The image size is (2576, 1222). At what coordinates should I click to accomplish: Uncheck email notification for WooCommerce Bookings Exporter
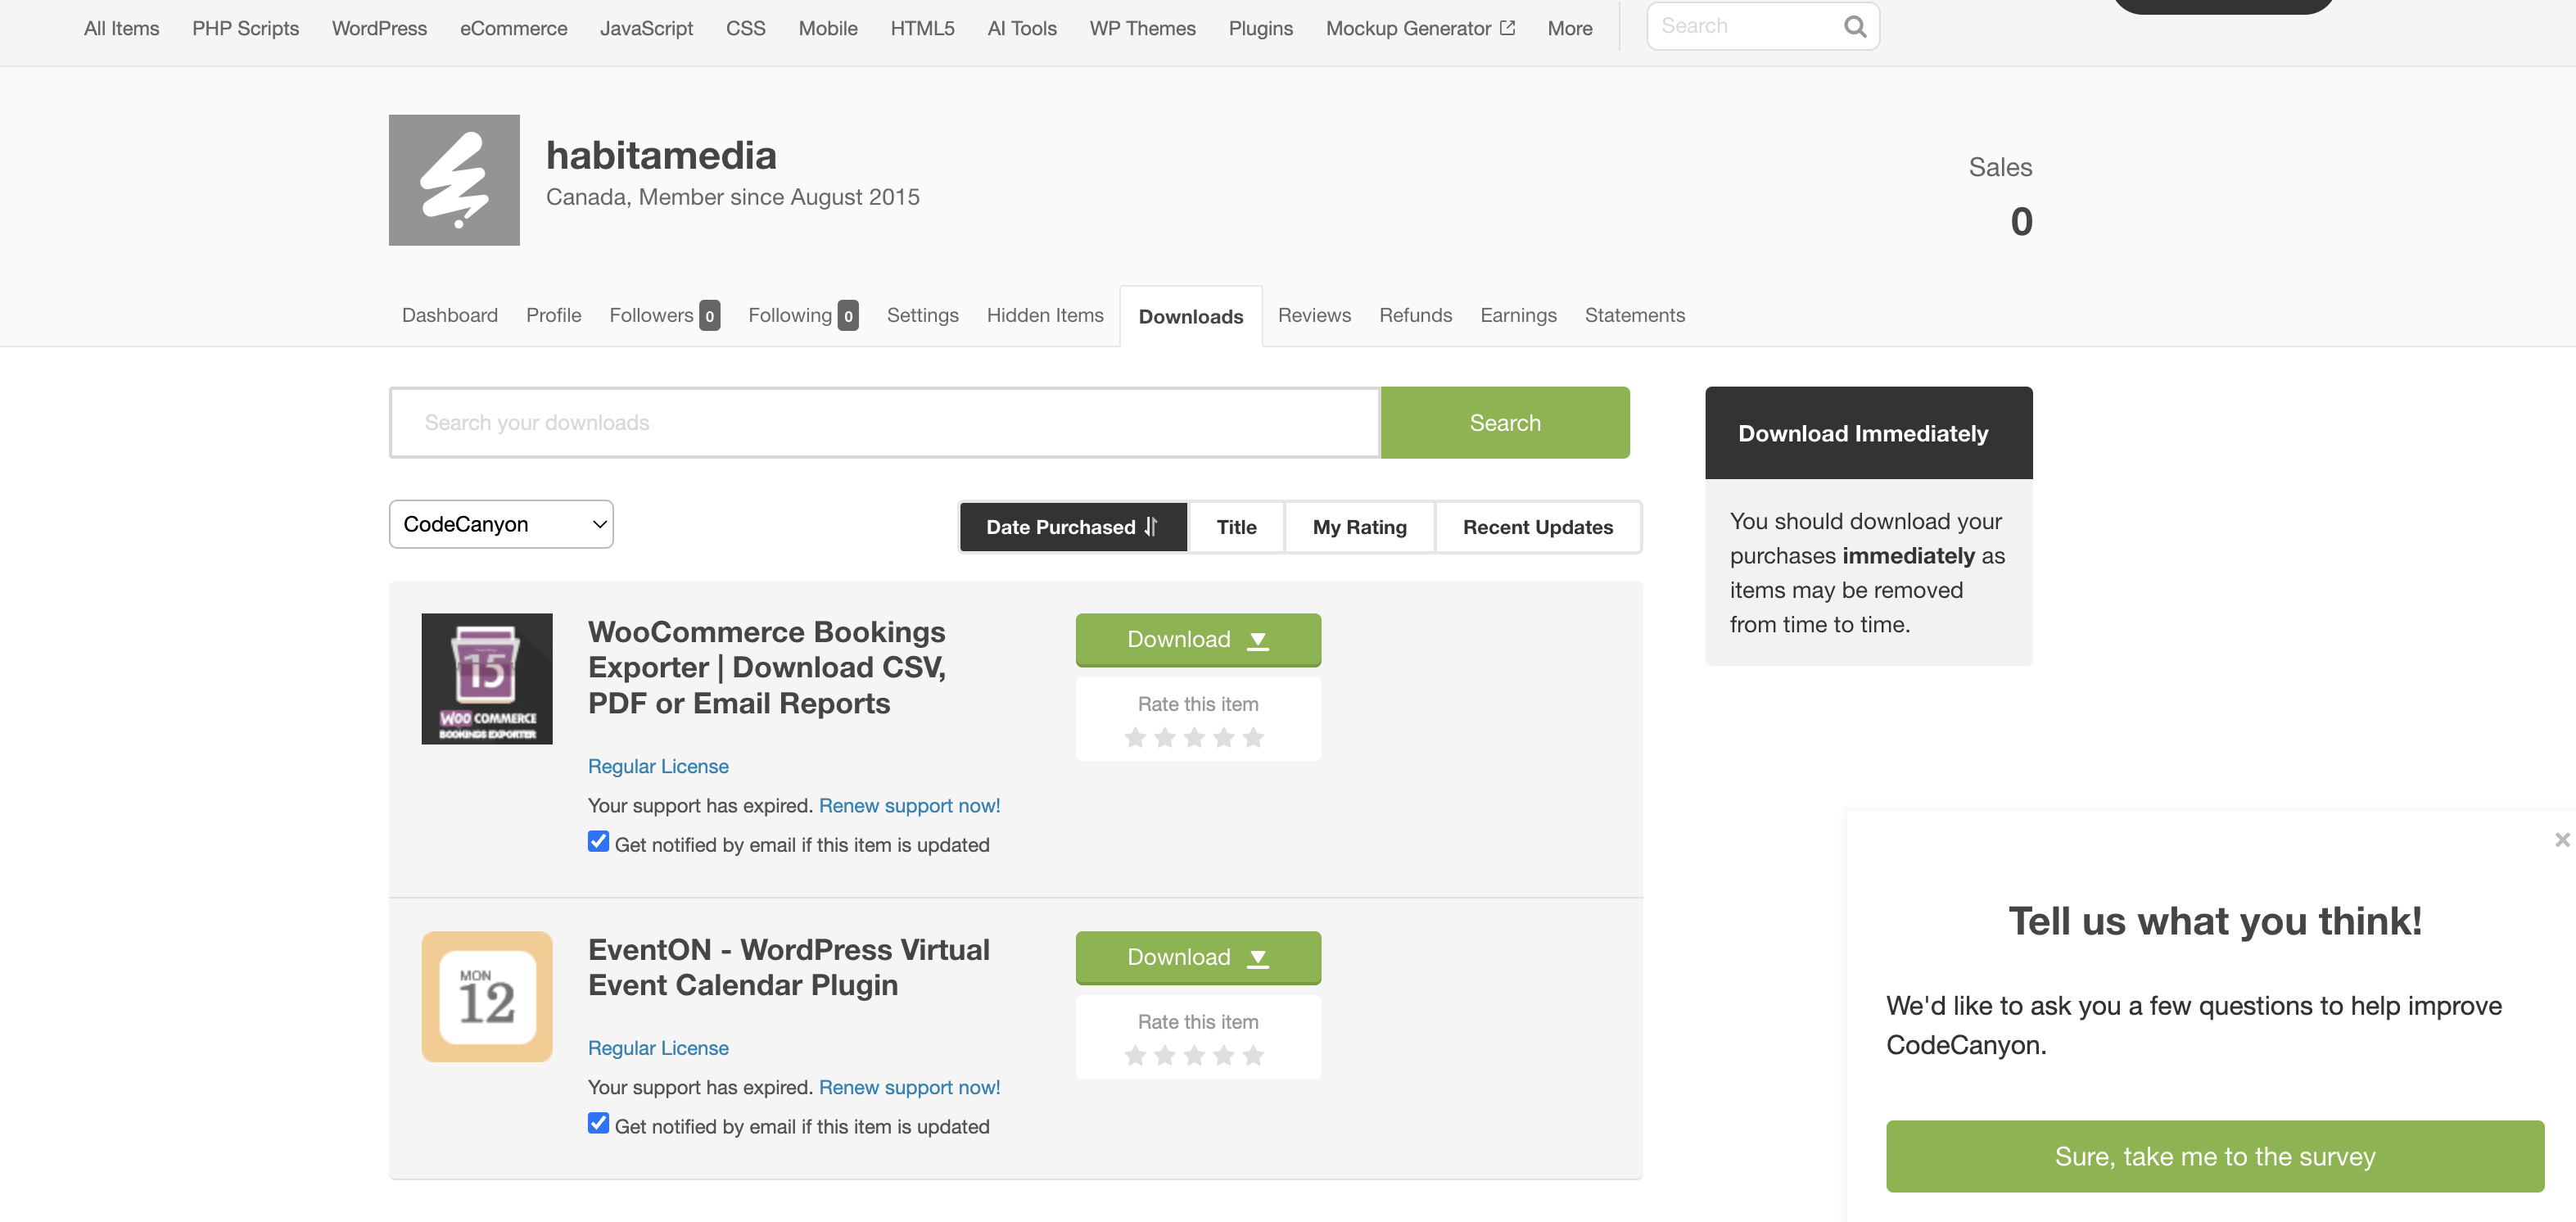point(598,842)
